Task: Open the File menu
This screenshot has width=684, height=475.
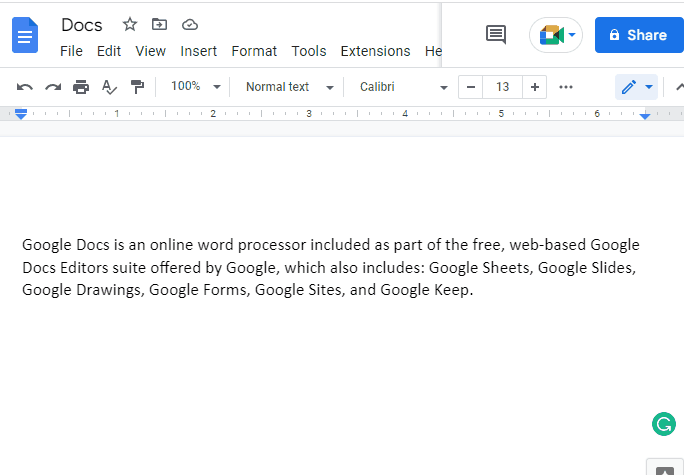Action: [x=72, y=51]
